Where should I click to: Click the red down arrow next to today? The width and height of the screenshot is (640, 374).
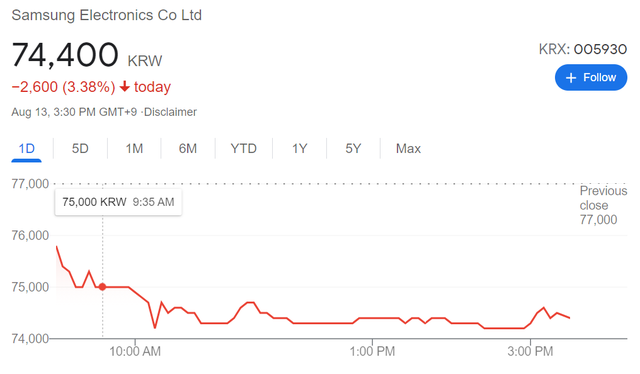[x=125, y=87]
